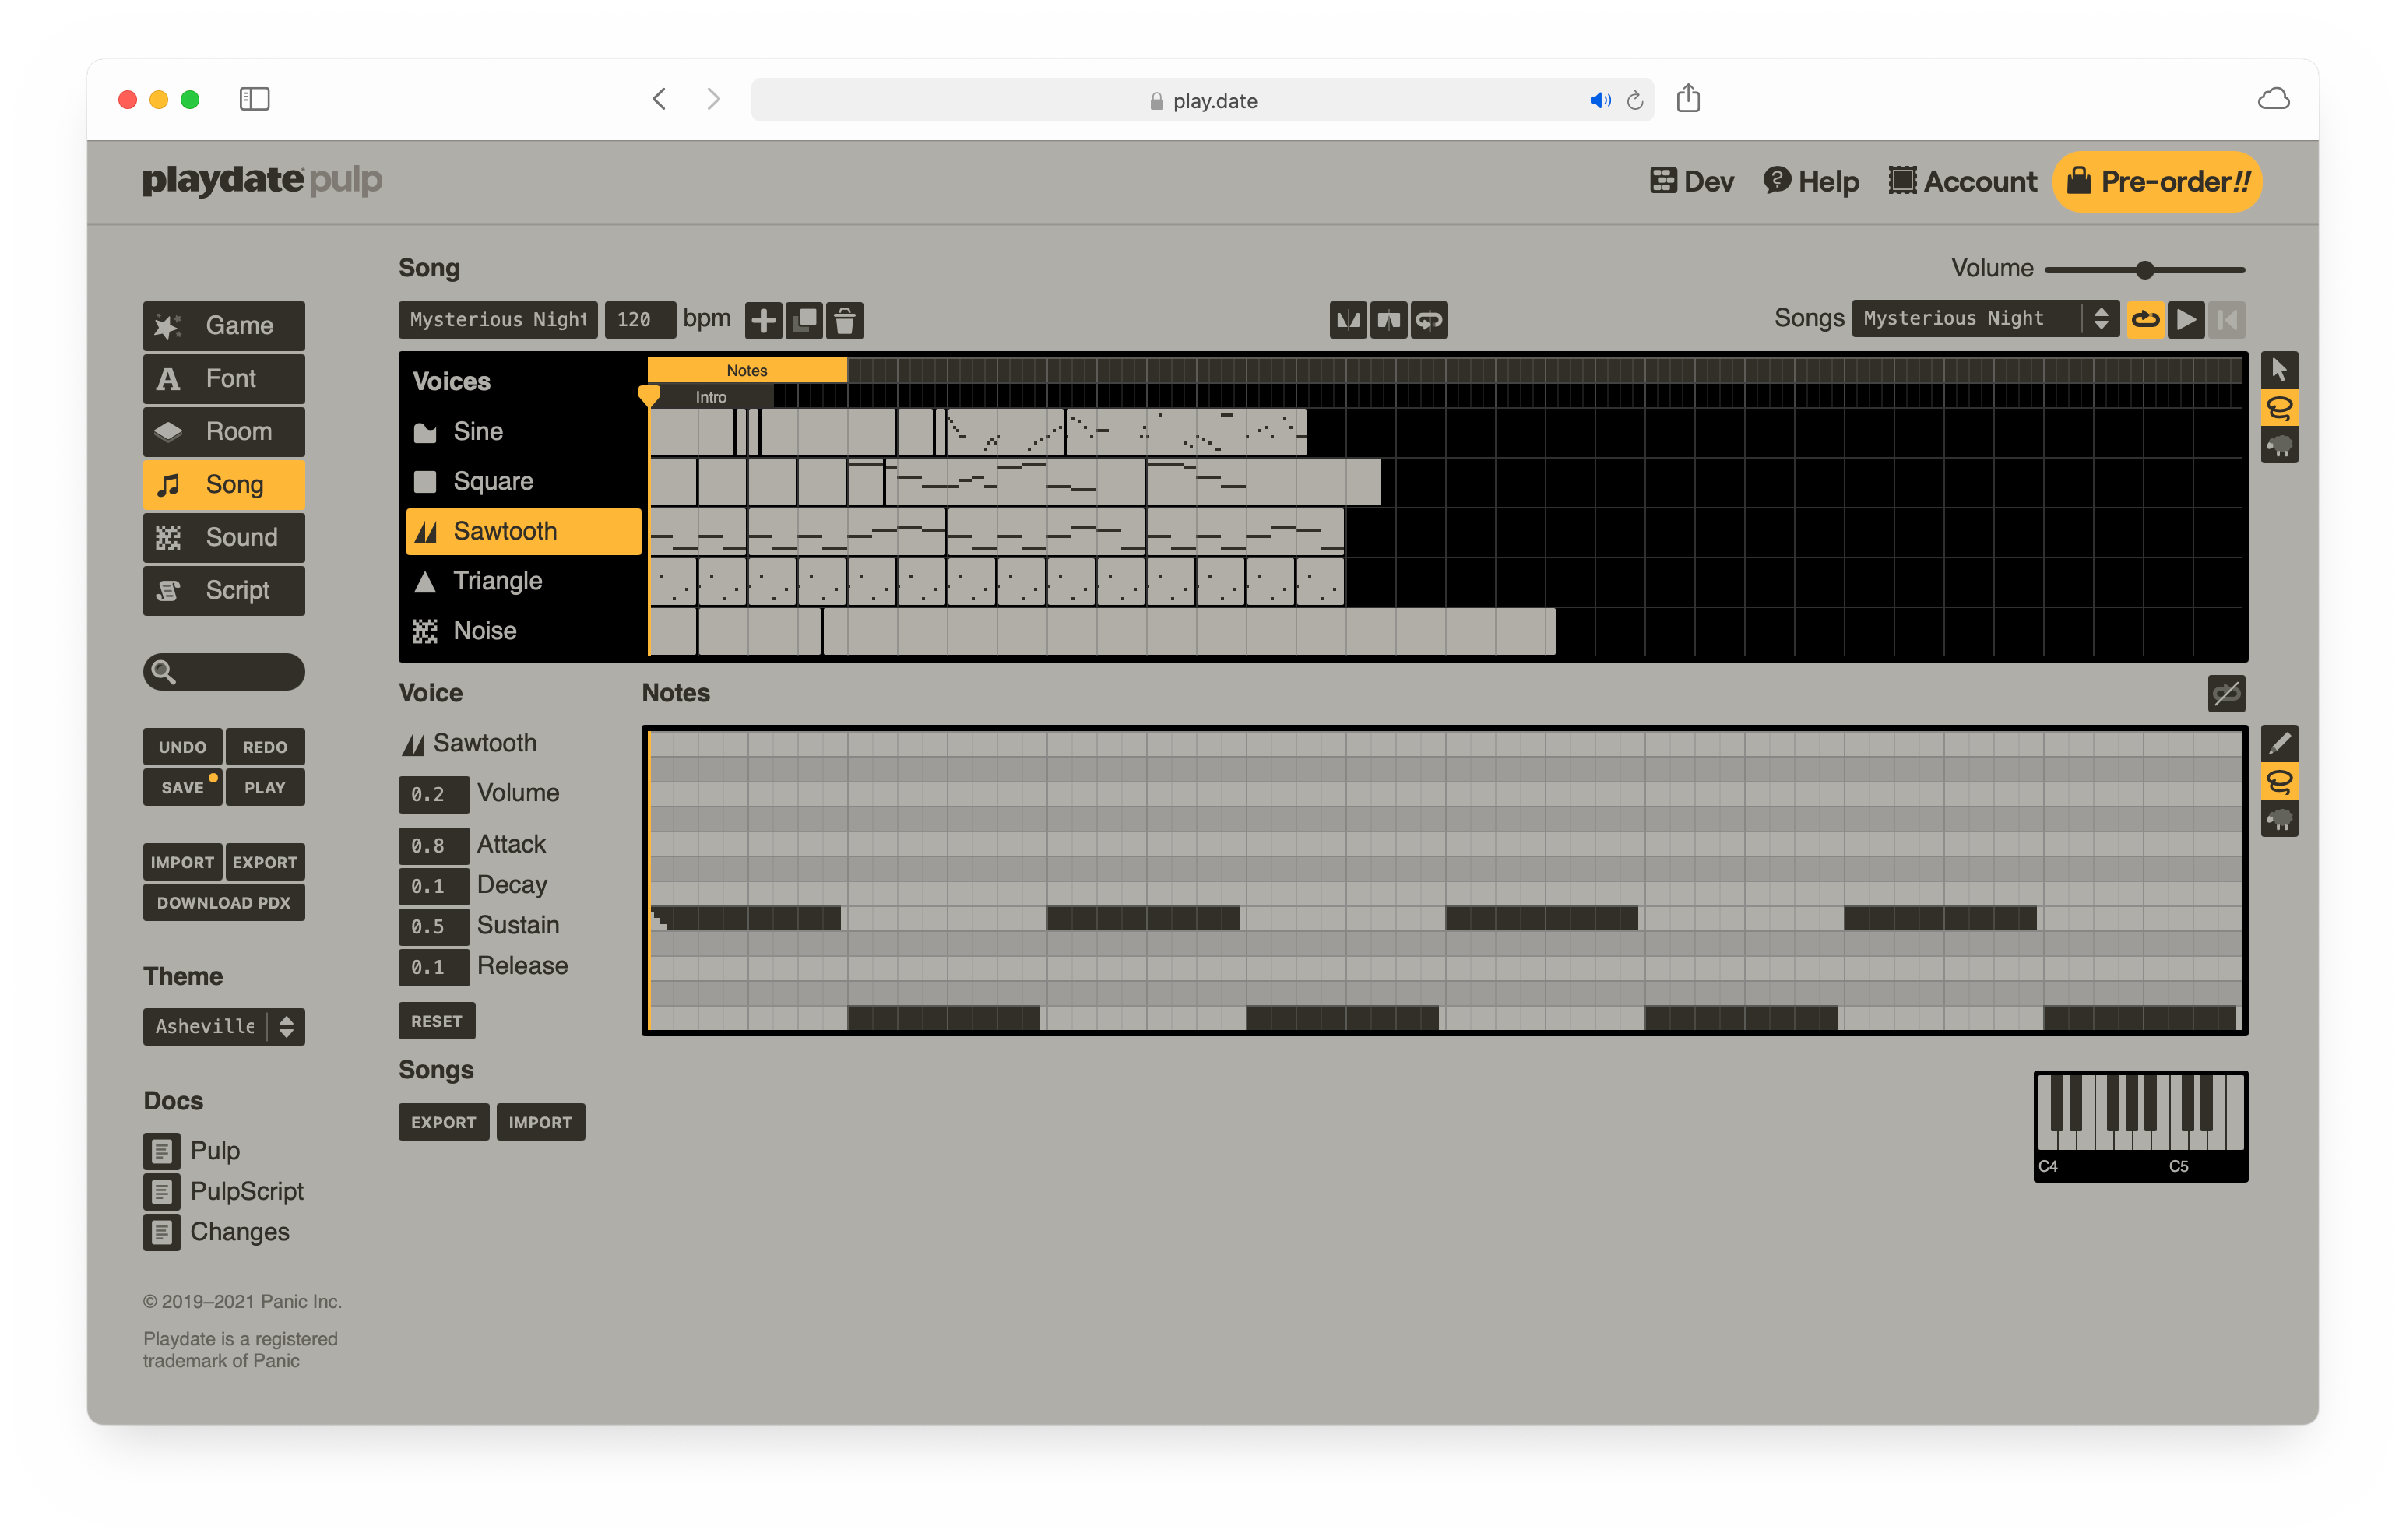This screenshot has height=1540, width=2406.
Task: Click the duplicate song icon
Action: (804, 320)
